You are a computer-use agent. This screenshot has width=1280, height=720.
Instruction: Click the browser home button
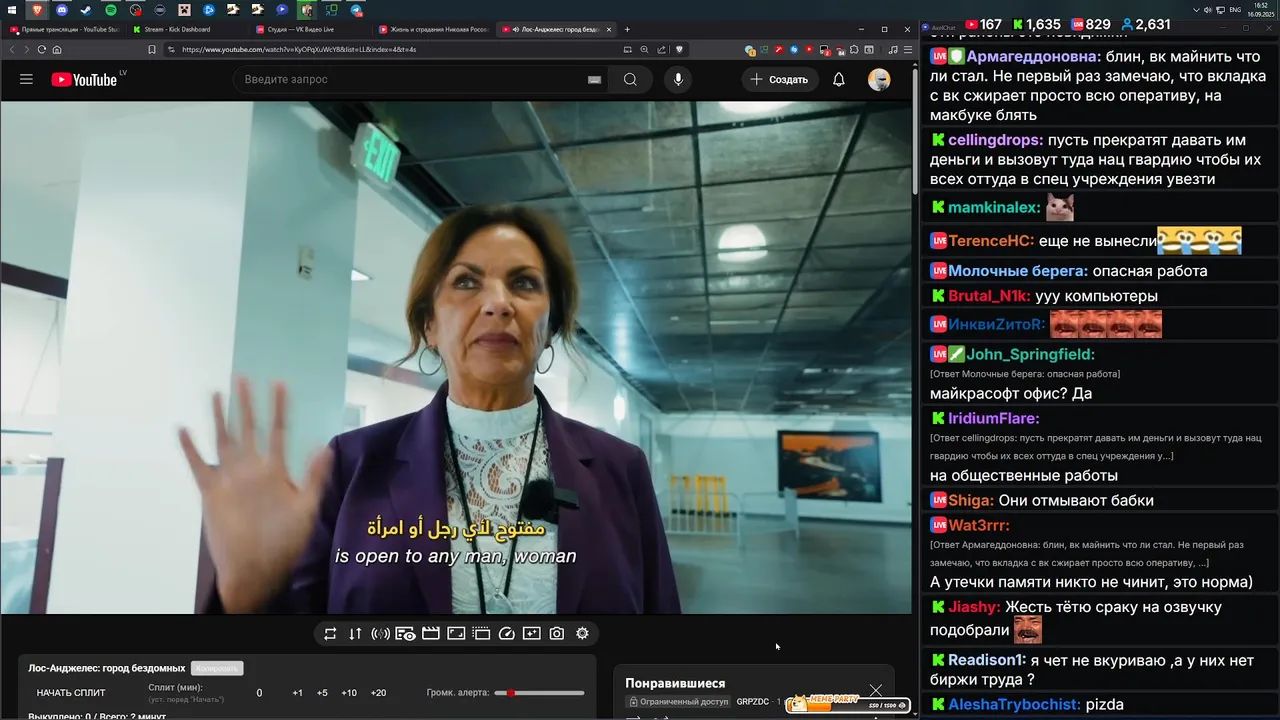click(x=57, y=49)
